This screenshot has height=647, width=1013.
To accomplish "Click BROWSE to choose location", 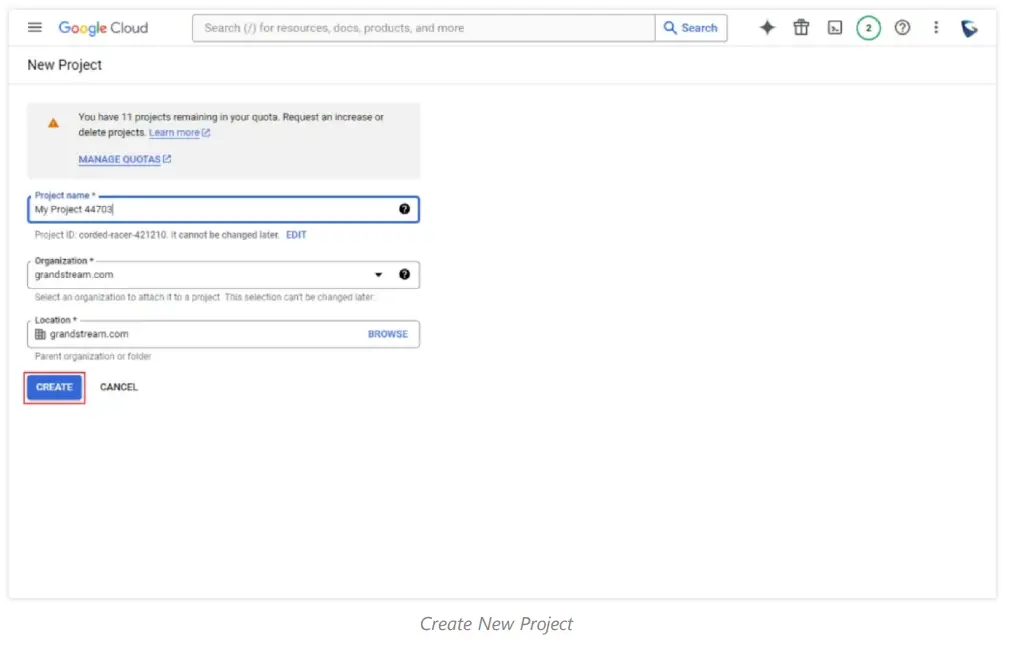I will point(388,334).
